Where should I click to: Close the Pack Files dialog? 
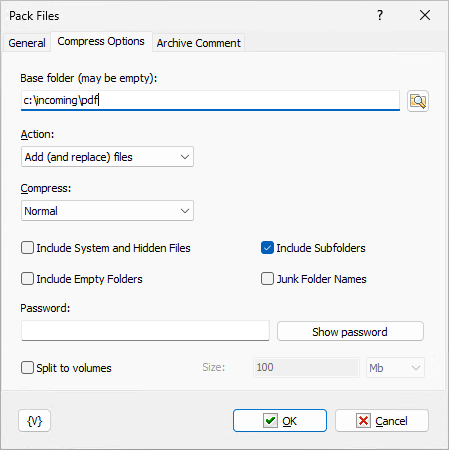coord(425,15)
